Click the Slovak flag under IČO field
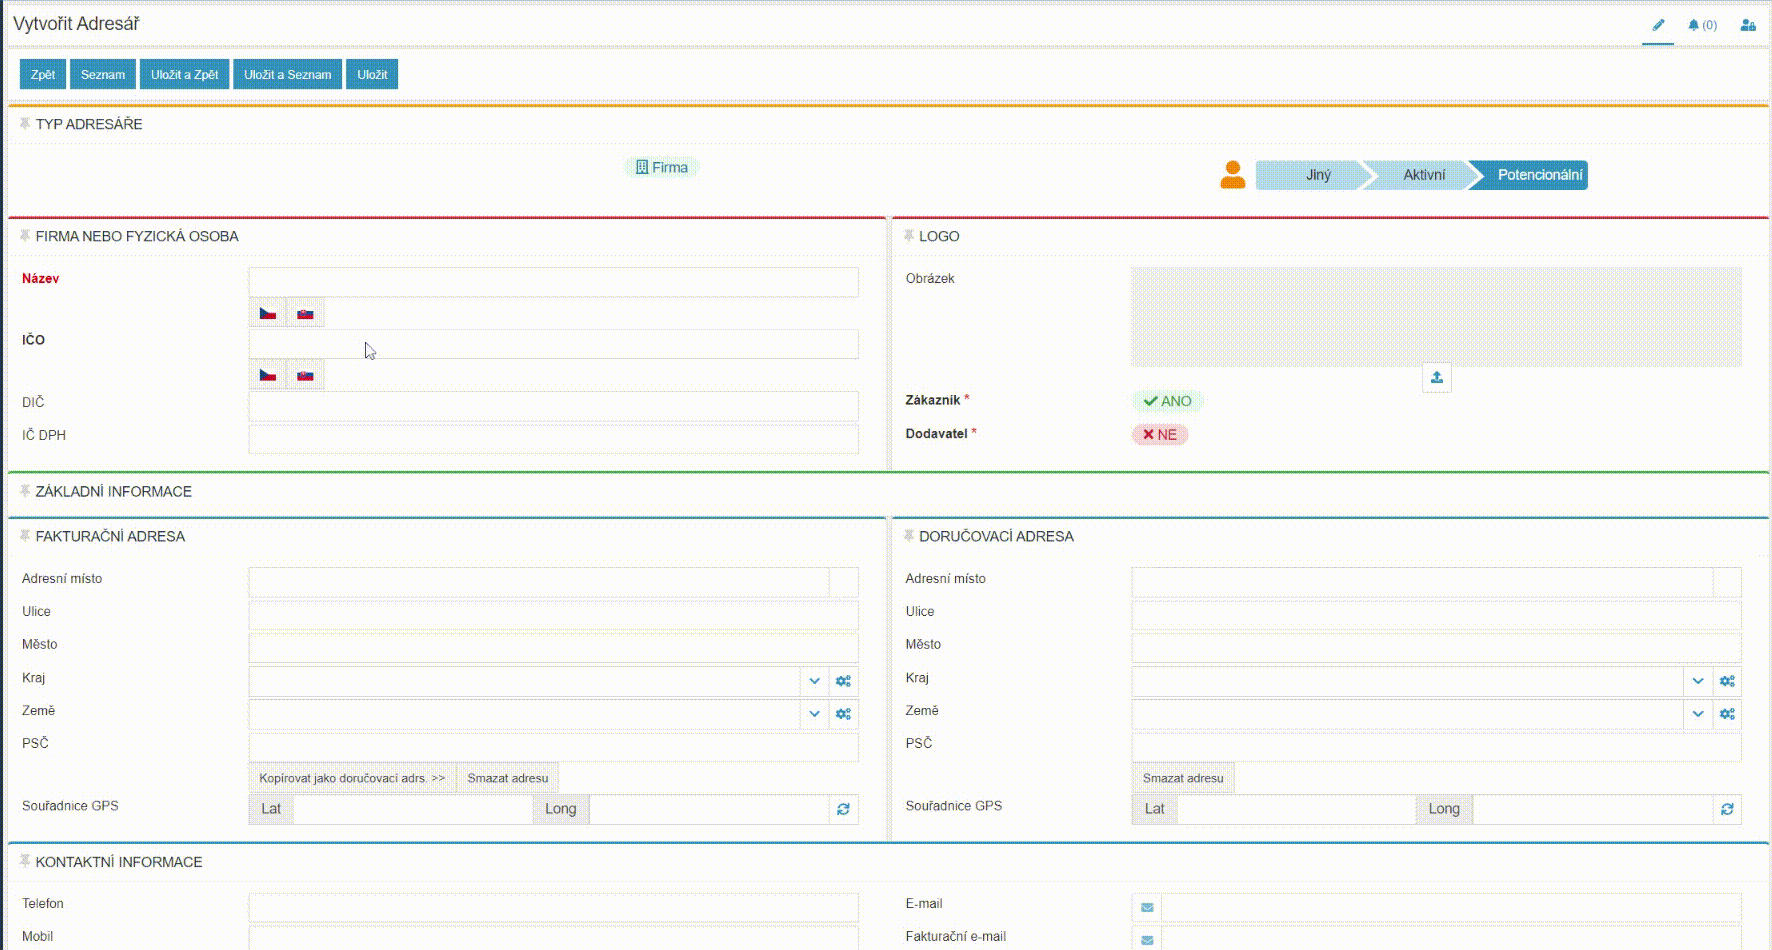Image resolution: width=1772 pixels, height=950 pixels. (306, 375)
